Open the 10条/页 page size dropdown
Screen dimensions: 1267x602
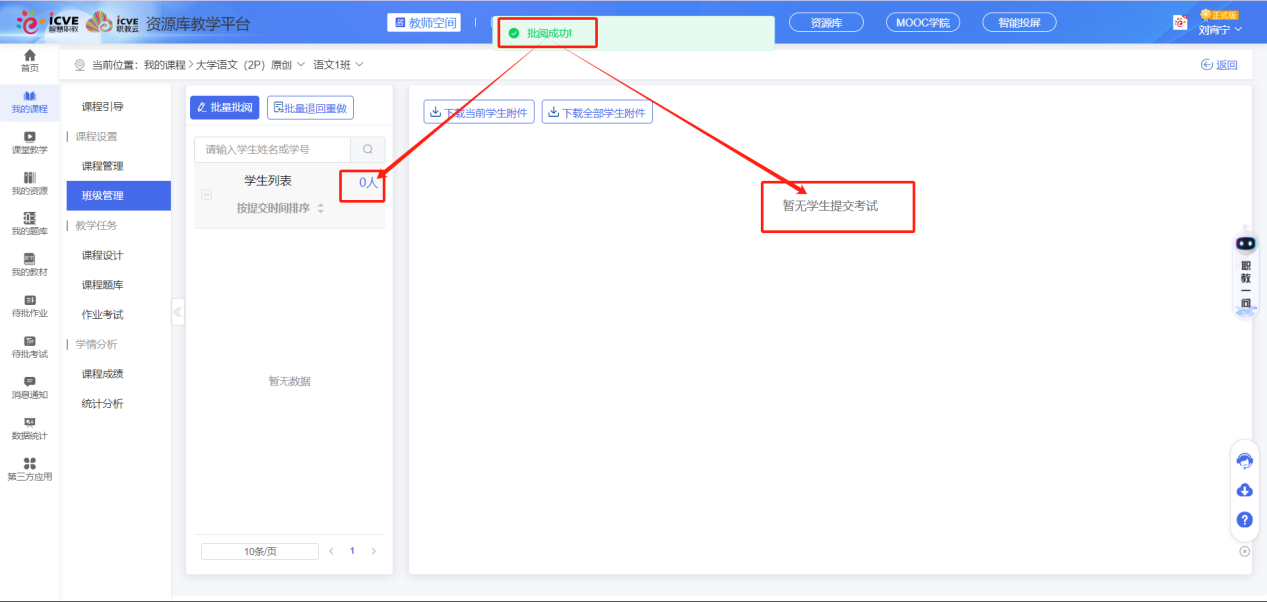pyautogui.click(x=260, y=551)
